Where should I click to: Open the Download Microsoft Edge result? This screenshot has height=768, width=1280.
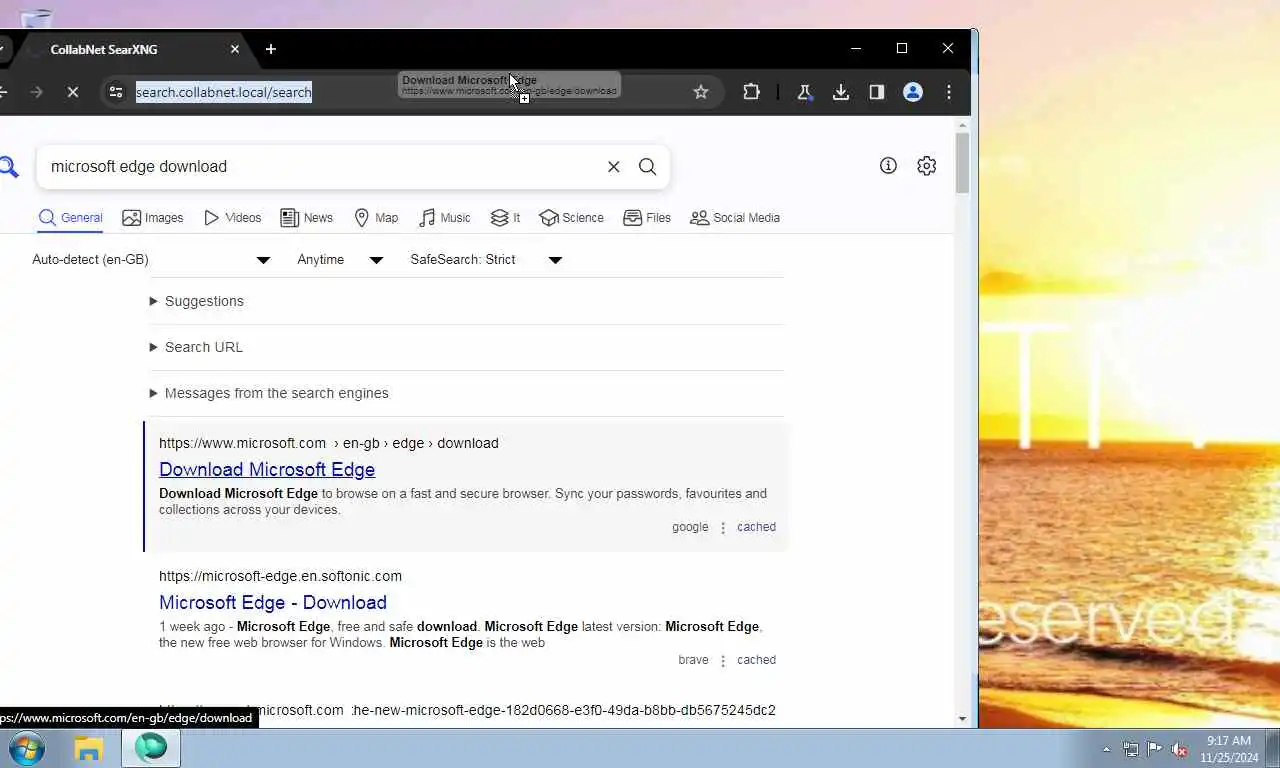click(x=267, y=470)
